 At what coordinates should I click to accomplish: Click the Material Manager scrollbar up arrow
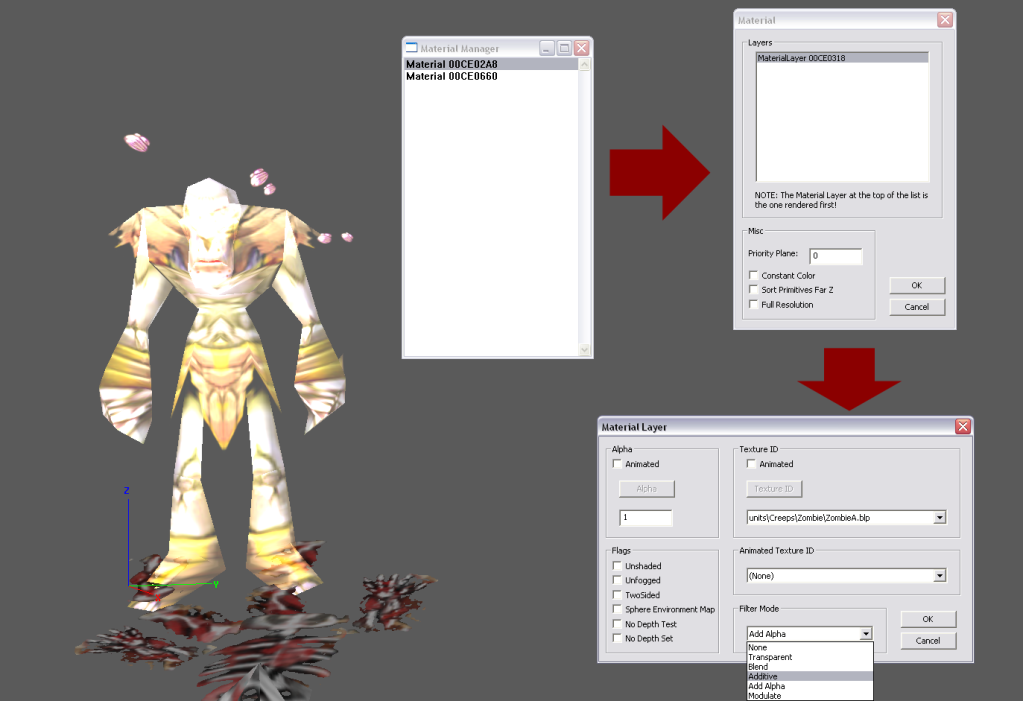585,65
